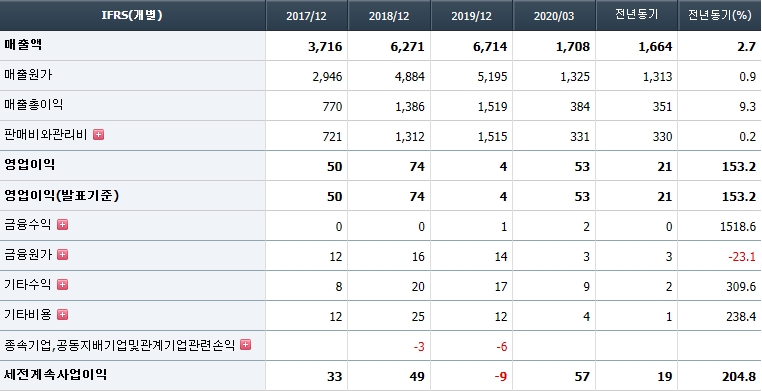Select the 기타비용 row label
The image size is (762, 391).
28,315
